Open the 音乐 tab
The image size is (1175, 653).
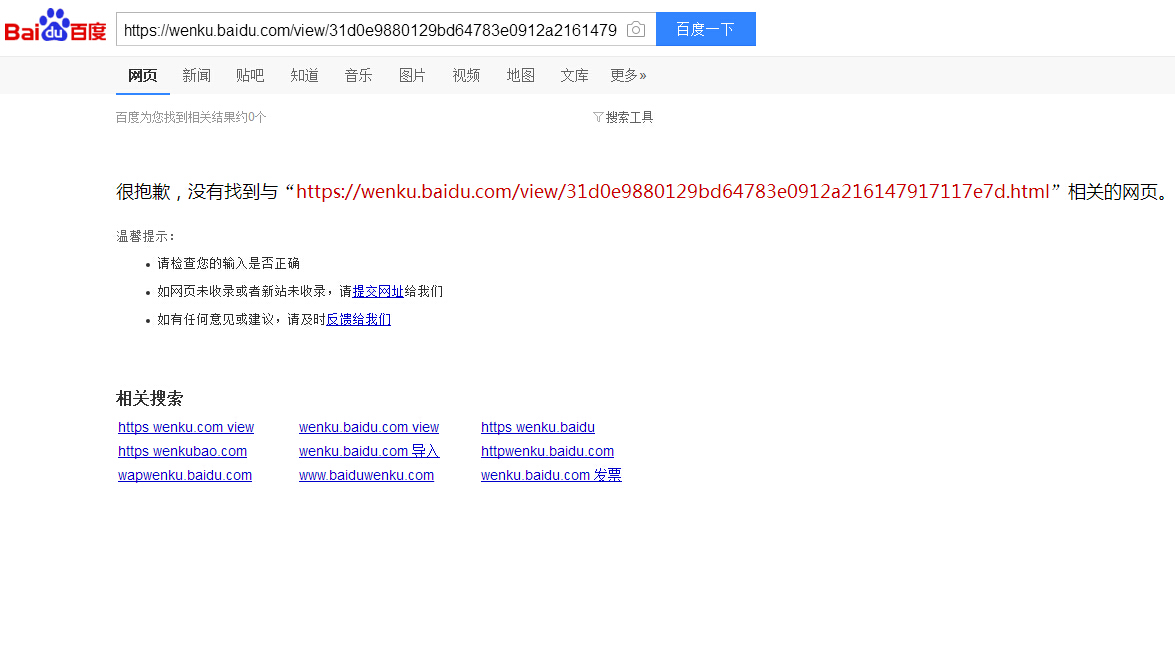point(358,76)
